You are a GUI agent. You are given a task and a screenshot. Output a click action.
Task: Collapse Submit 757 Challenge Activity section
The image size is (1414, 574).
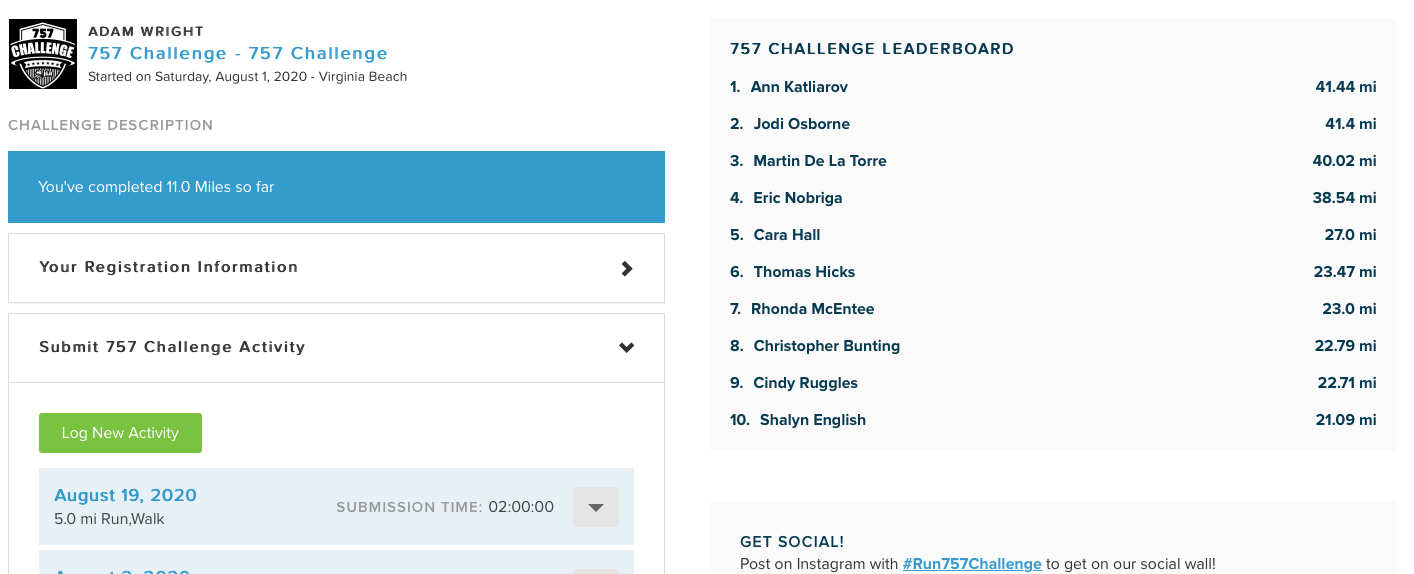[627, 348]
